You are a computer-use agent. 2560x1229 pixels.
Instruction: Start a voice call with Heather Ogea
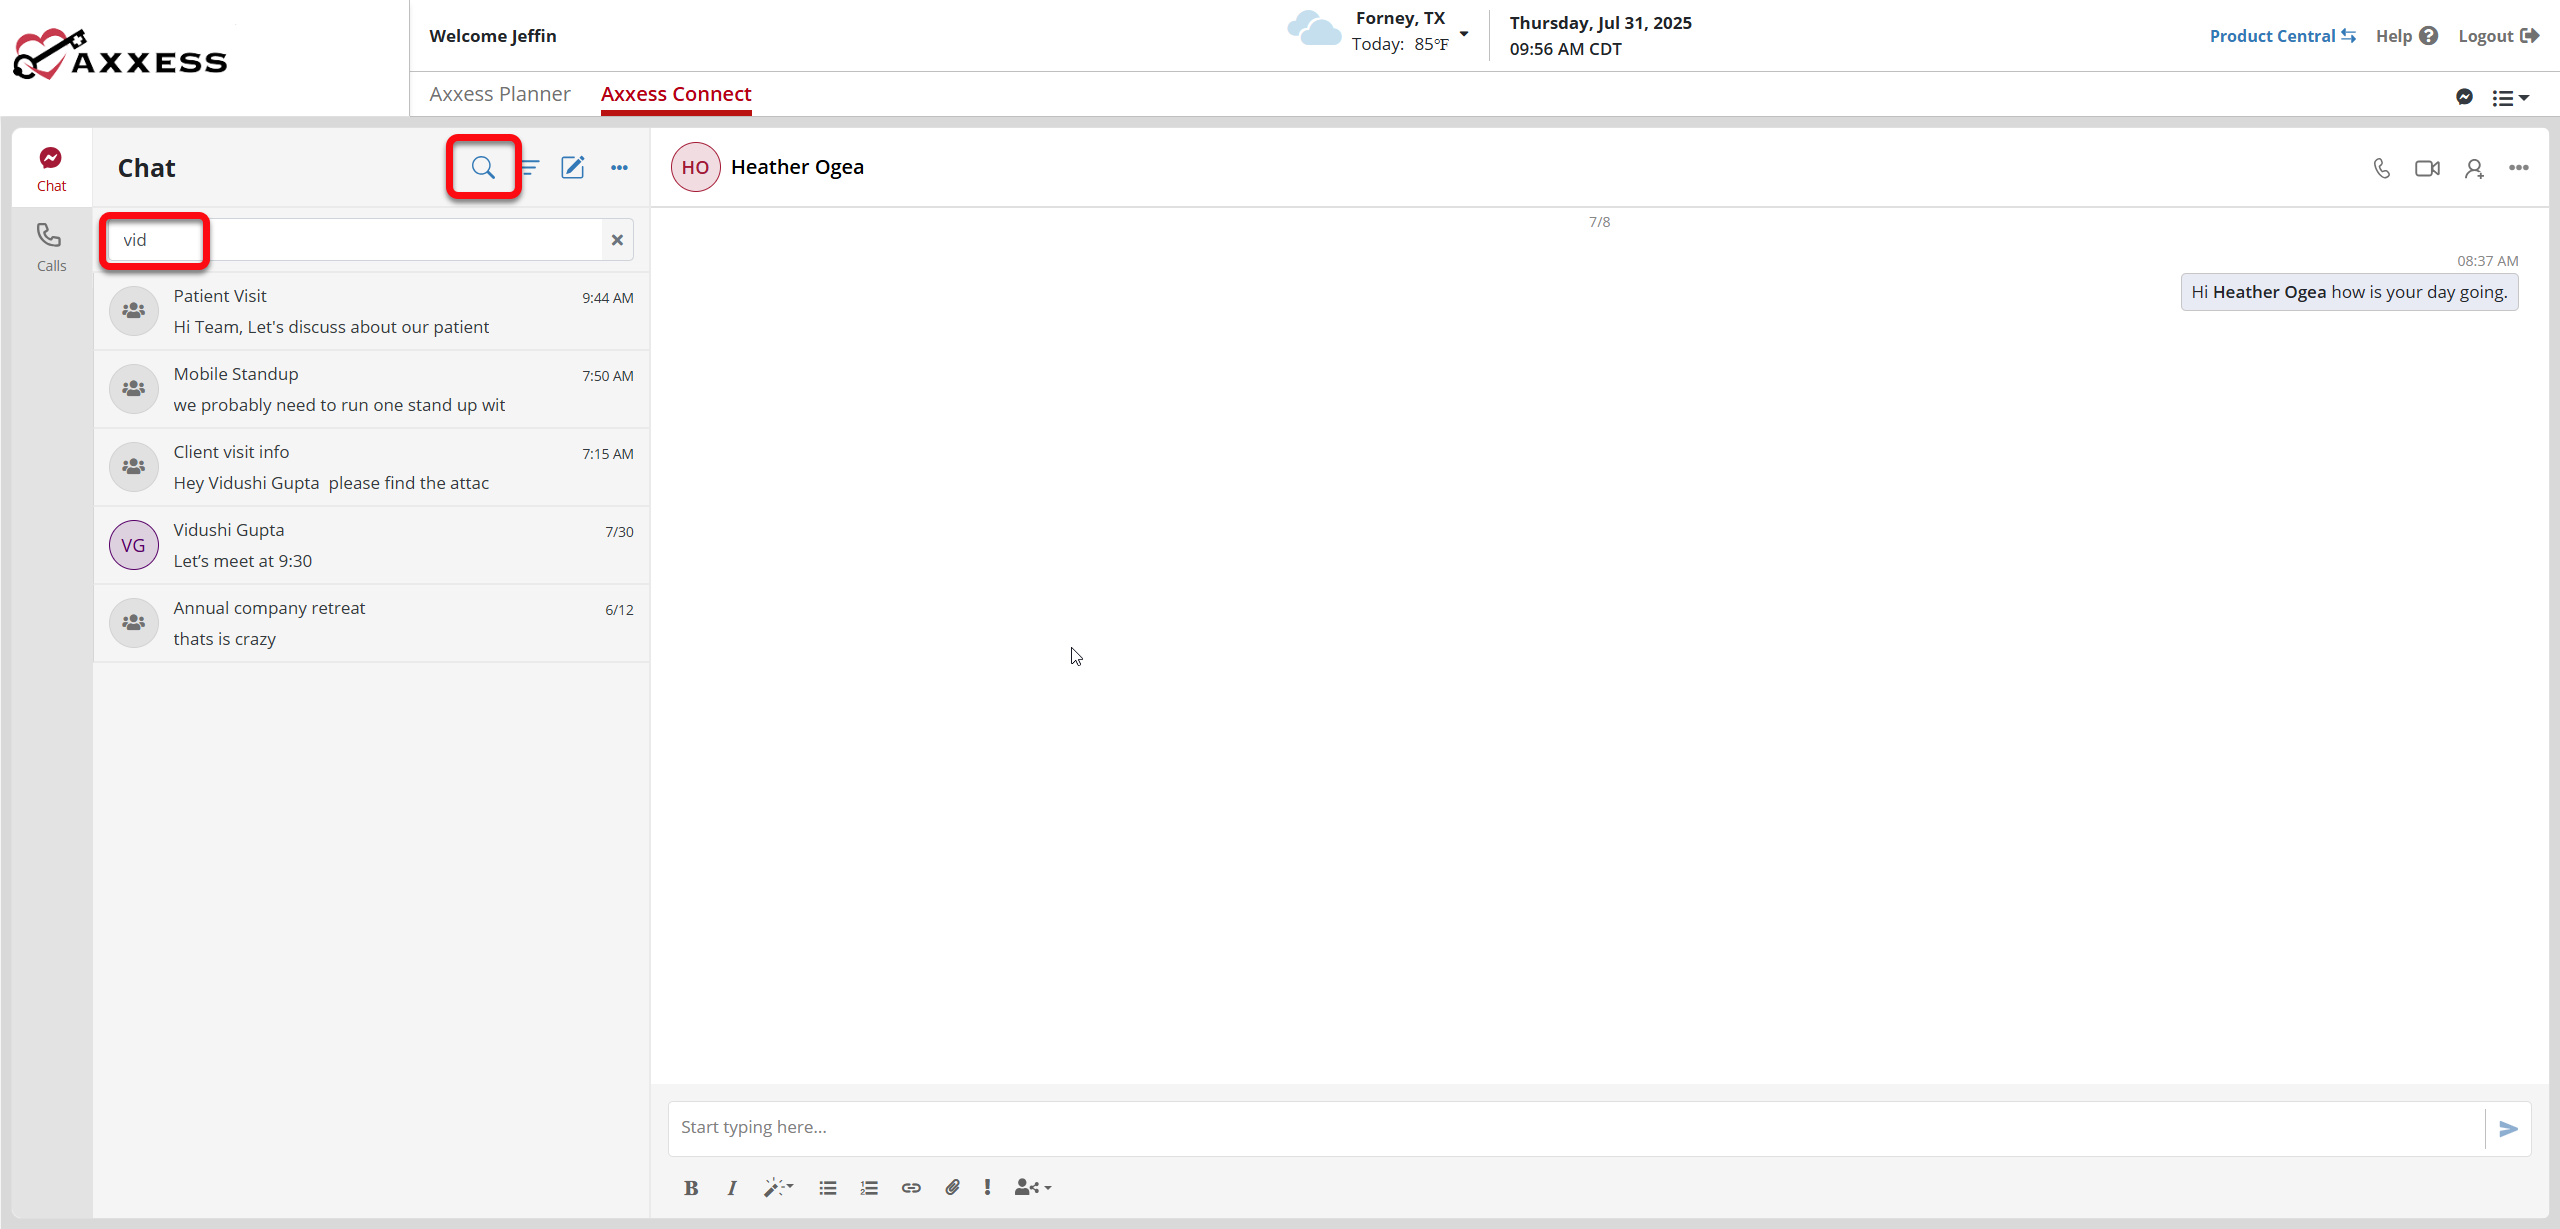pos(2382,168)
